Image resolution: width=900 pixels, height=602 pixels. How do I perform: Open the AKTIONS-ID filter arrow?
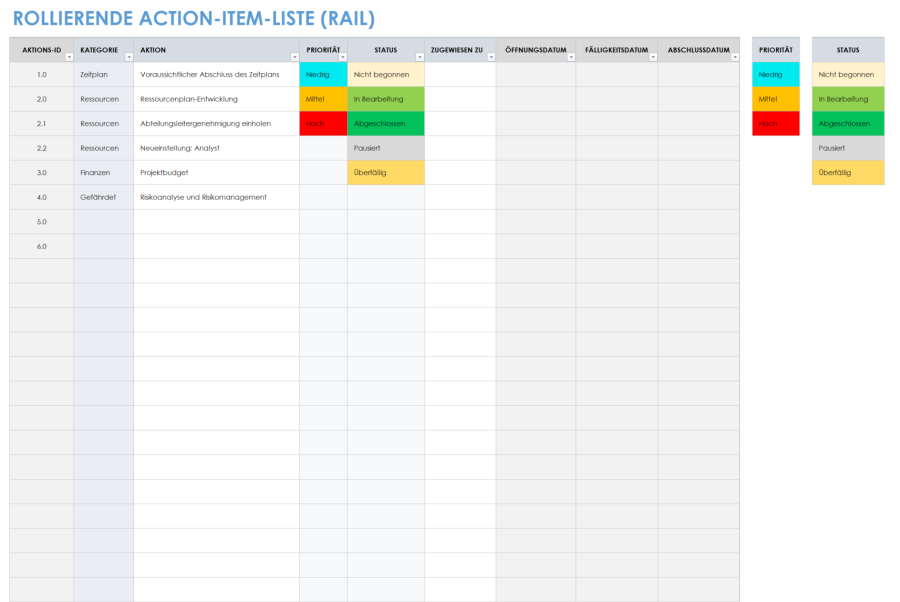67,57
